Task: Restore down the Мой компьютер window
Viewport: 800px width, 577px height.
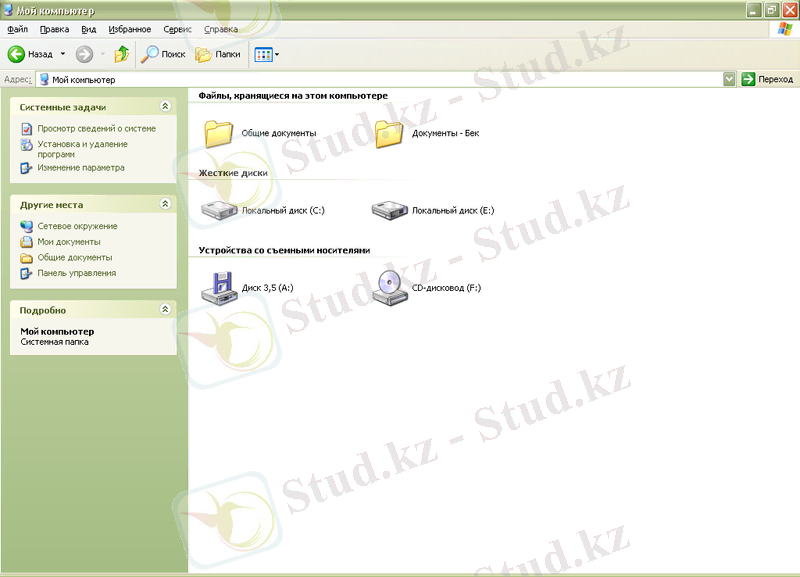Action: 772,10
